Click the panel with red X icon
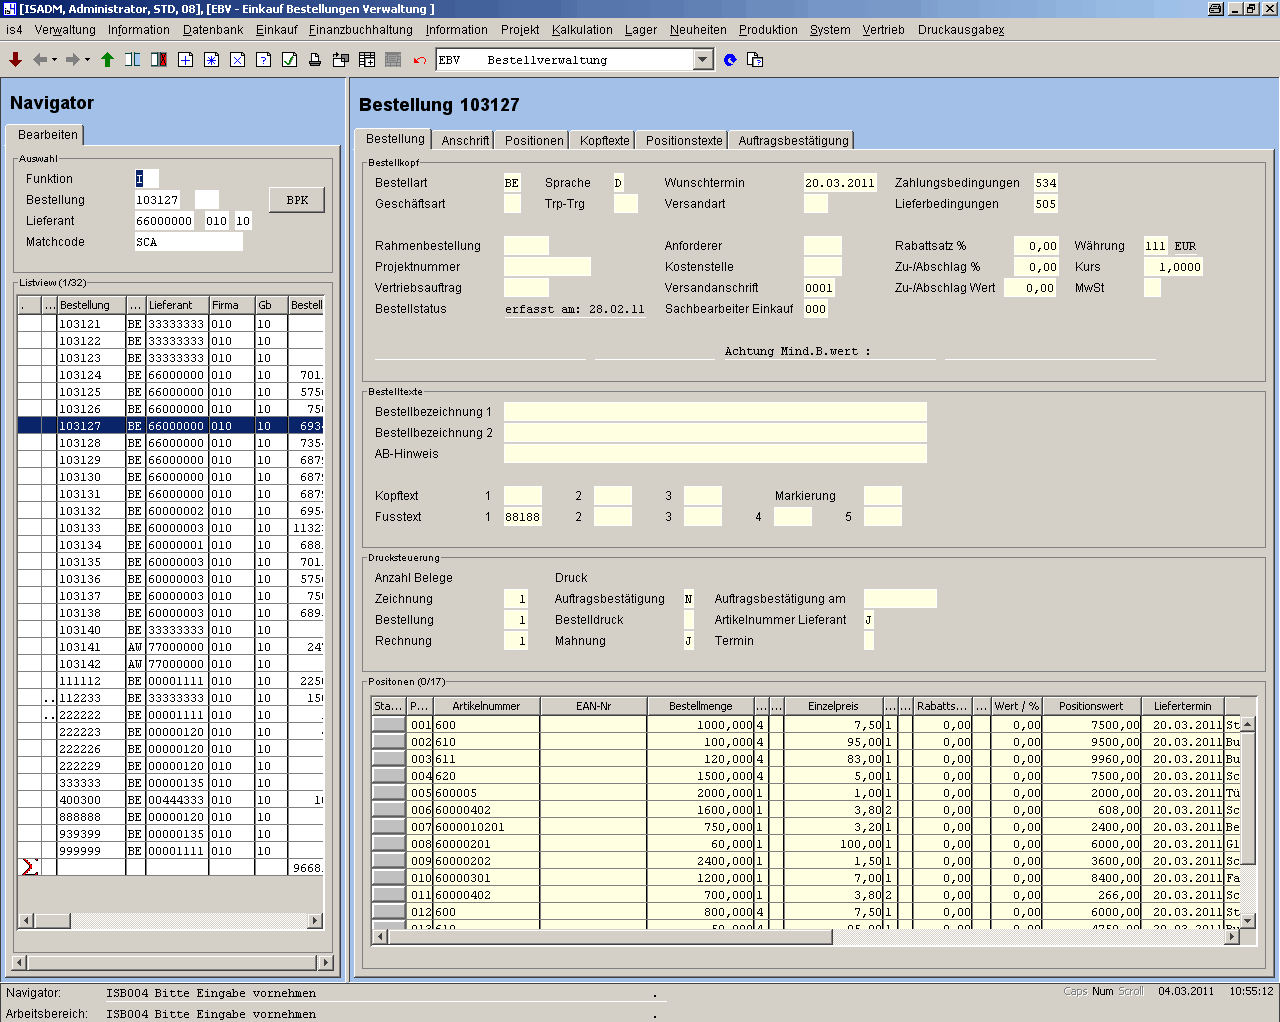 click(x=159, y=60)
